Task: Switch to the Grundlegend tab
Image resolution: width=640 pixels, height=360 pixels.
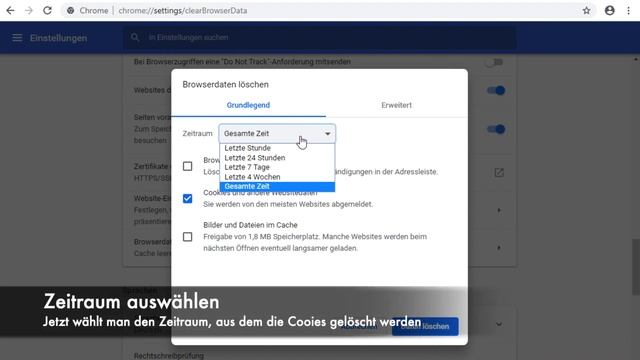Action: coord(248,105)
